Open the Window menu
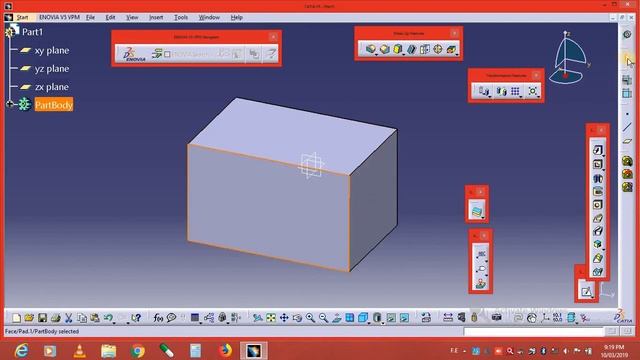The width and height of the screenshot is (640, 360). pyautogui.click(x=209, y=17)
